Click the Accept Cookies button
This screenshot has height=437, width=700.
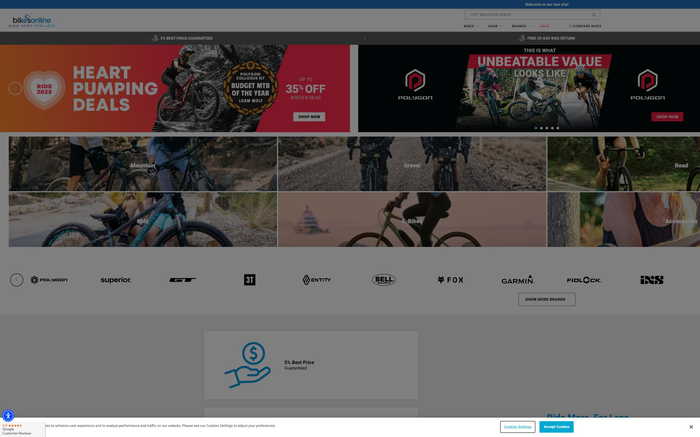(556, 427)
